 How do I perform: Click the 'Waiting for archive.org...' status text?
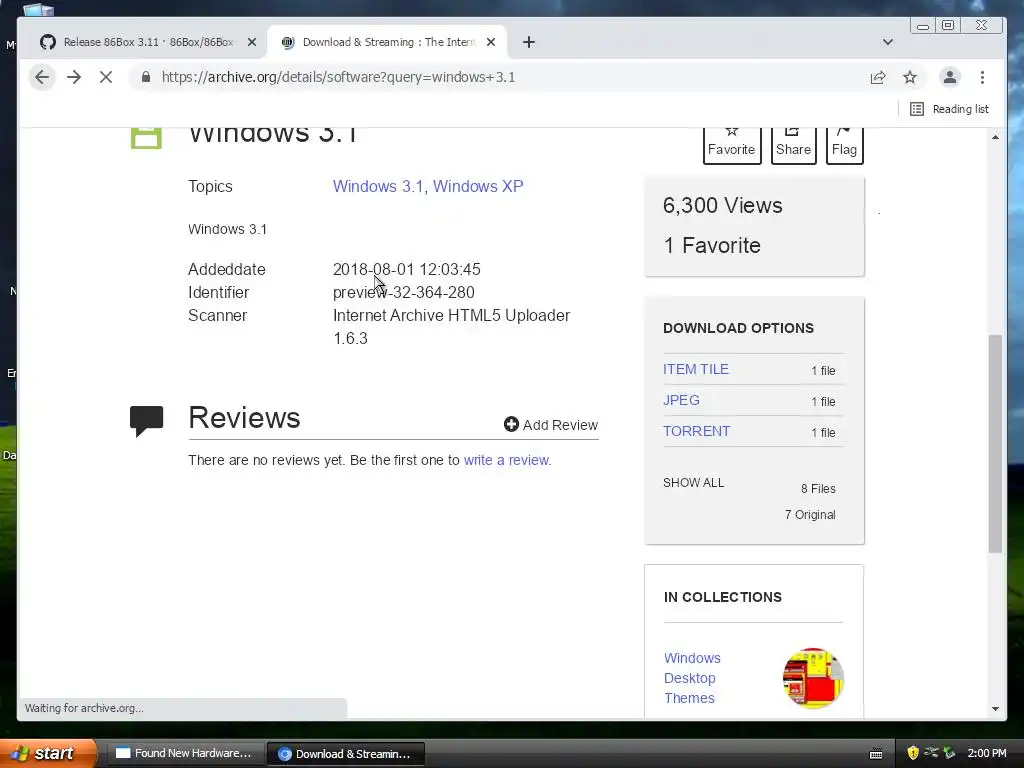point(84,708)
